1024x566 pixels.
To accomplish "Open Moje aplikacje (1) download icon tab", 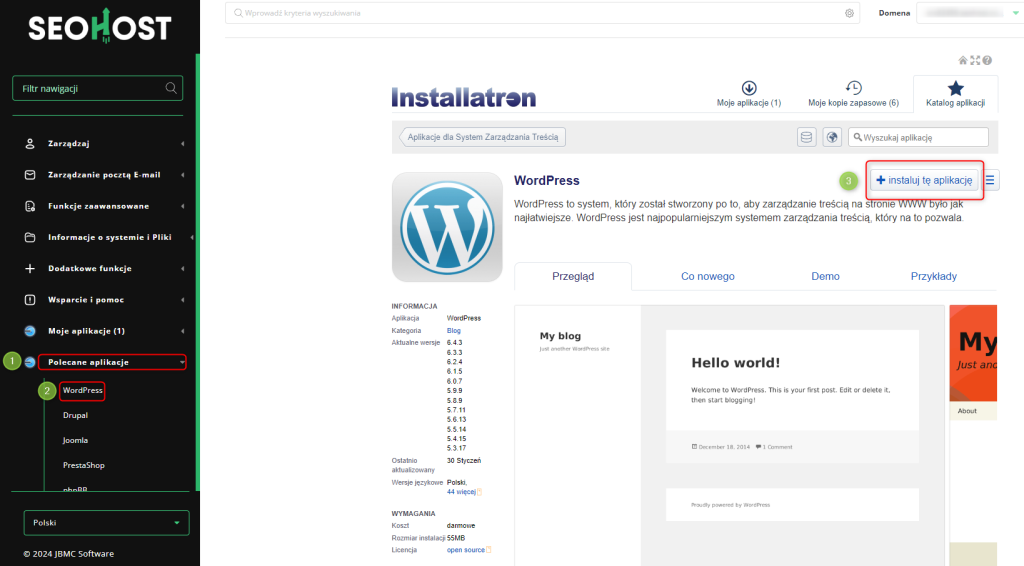I will pyautogui.click(x=749, y=93).
